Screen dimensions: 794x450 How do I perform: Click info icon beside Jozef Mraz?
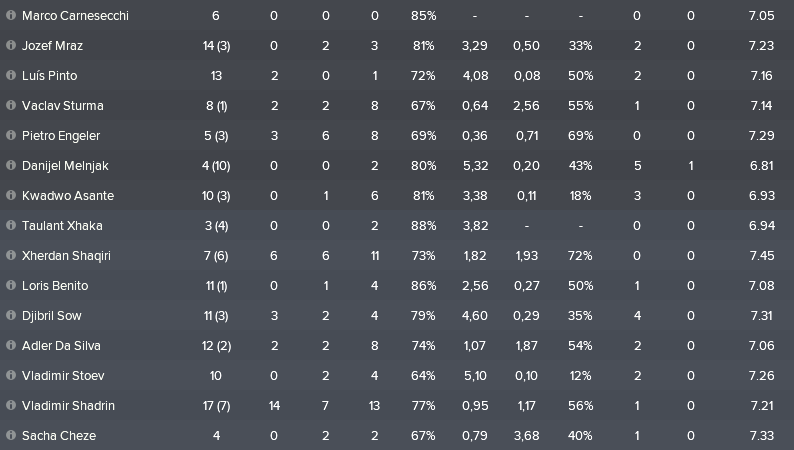tap(11, 45)
